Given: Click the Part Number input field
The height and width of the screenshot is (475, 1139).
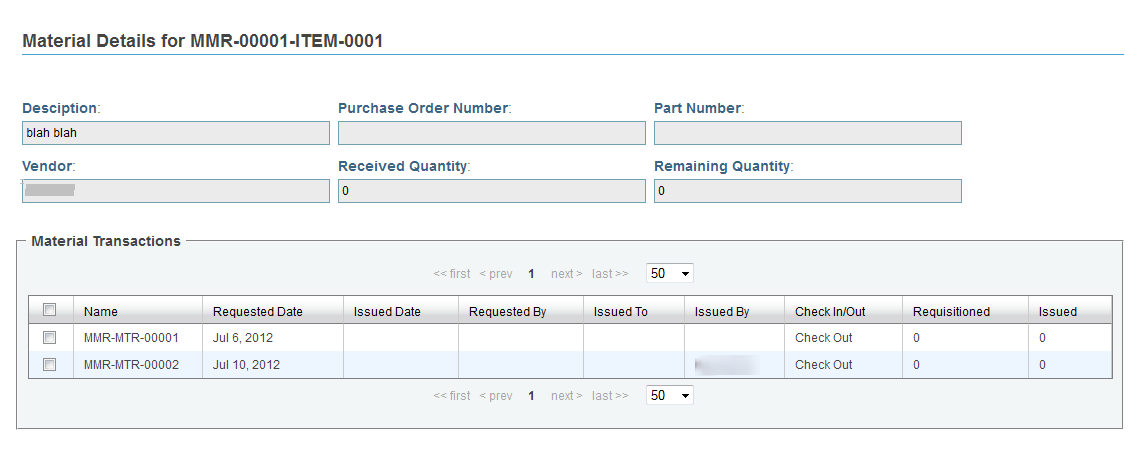Looking at the screenshot, I should [808, 133].
